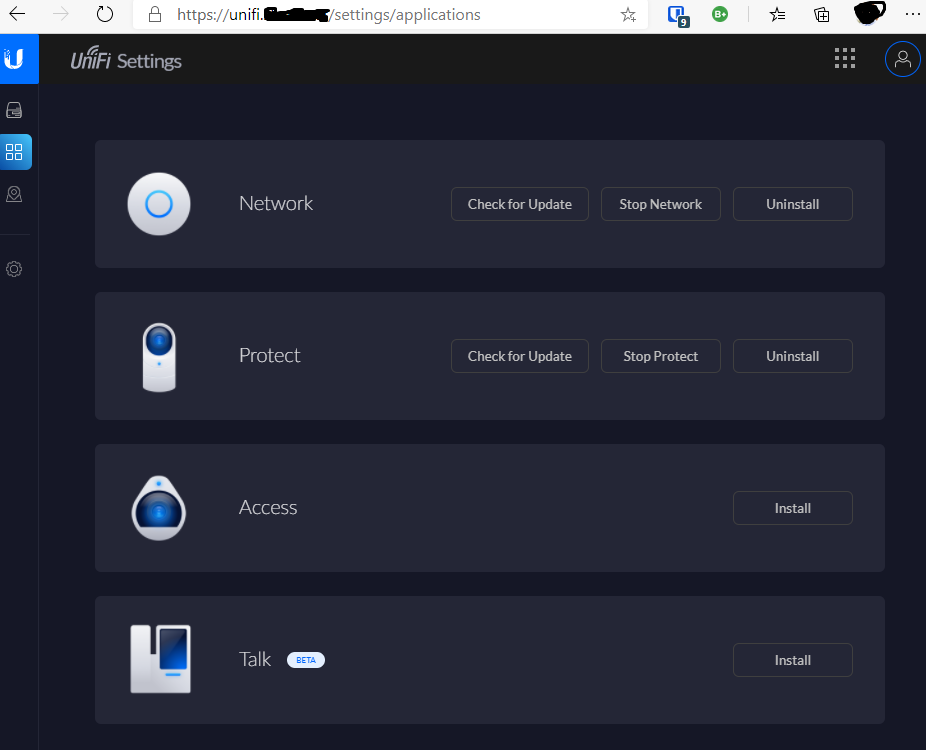Uninstall the Protect application

point(792,356)
